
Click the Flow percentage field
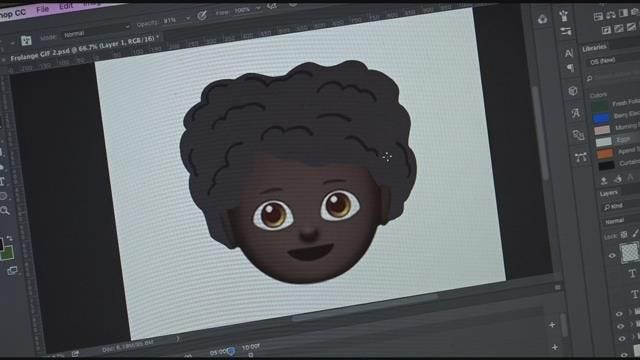click(242, 10)
